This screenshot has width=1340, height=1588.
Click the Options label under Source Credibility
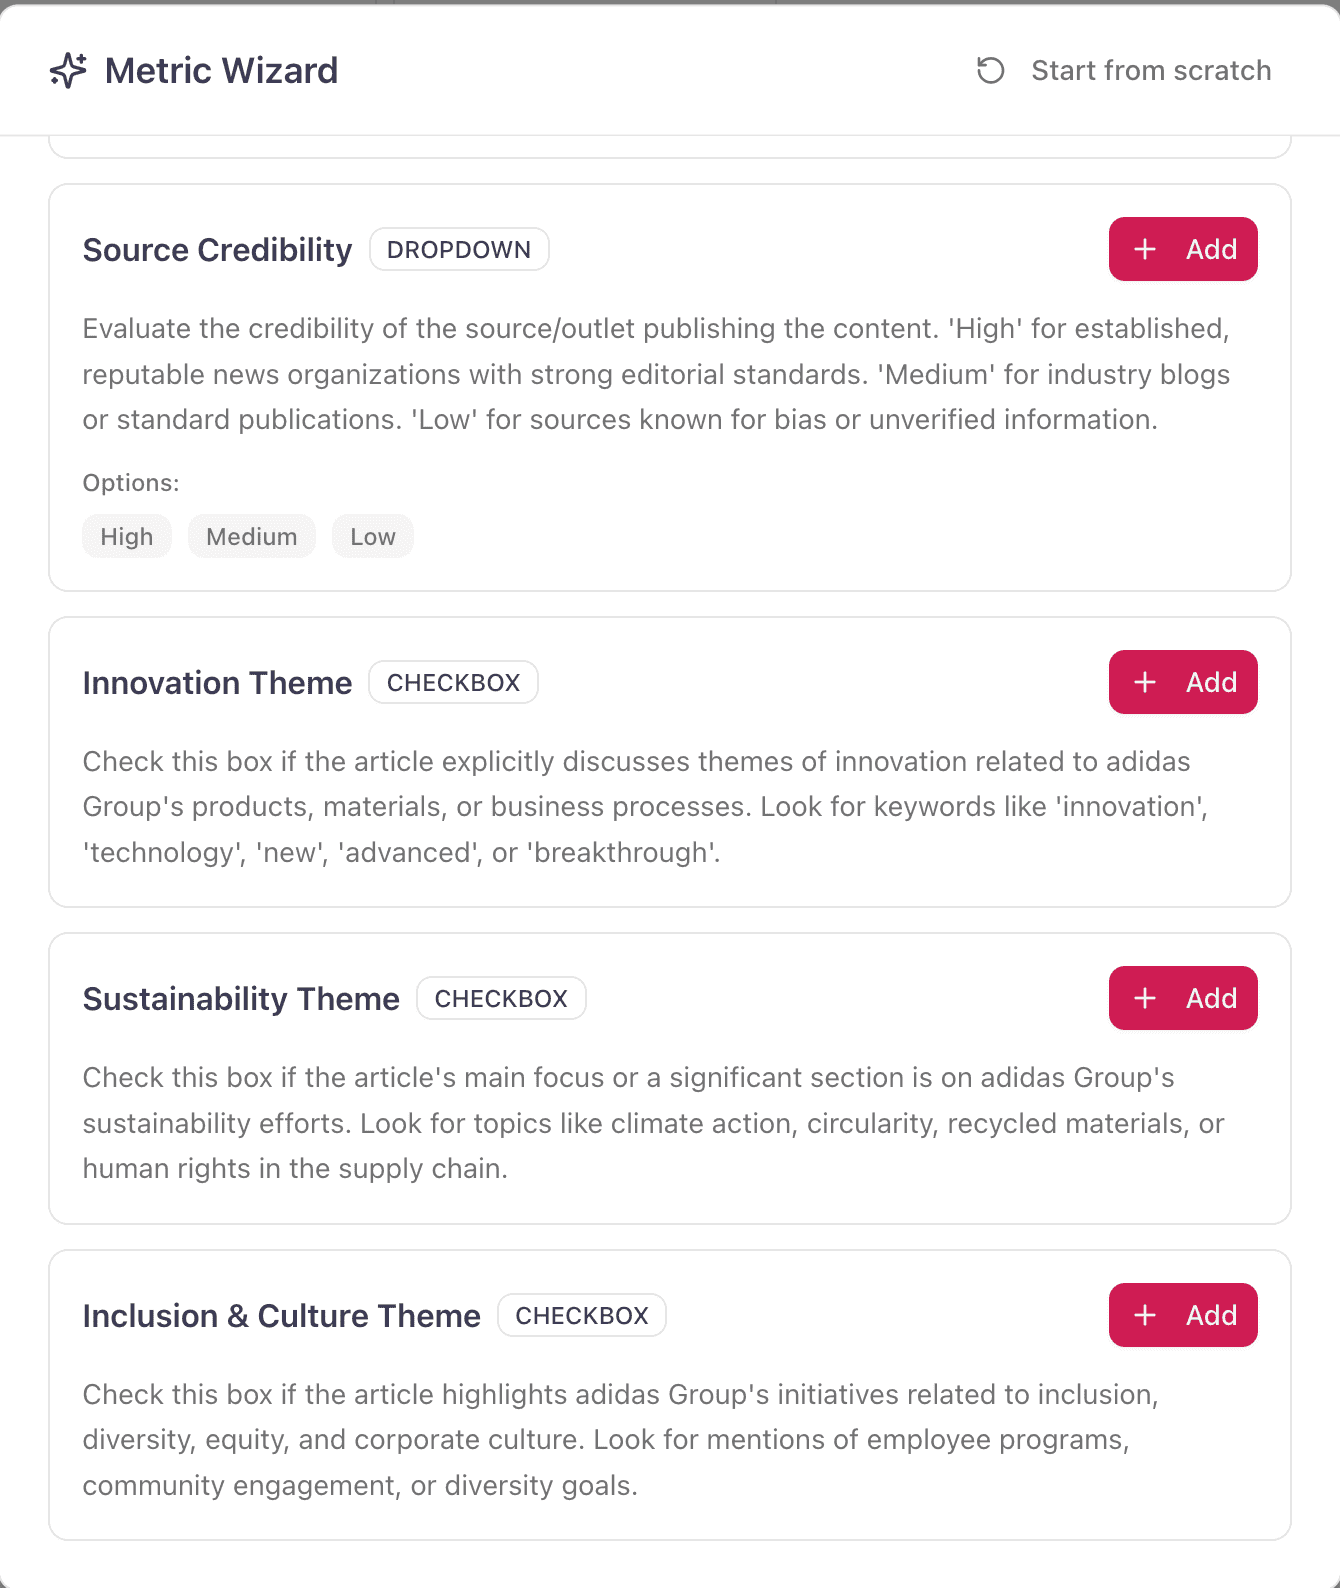tap(131, 483)
